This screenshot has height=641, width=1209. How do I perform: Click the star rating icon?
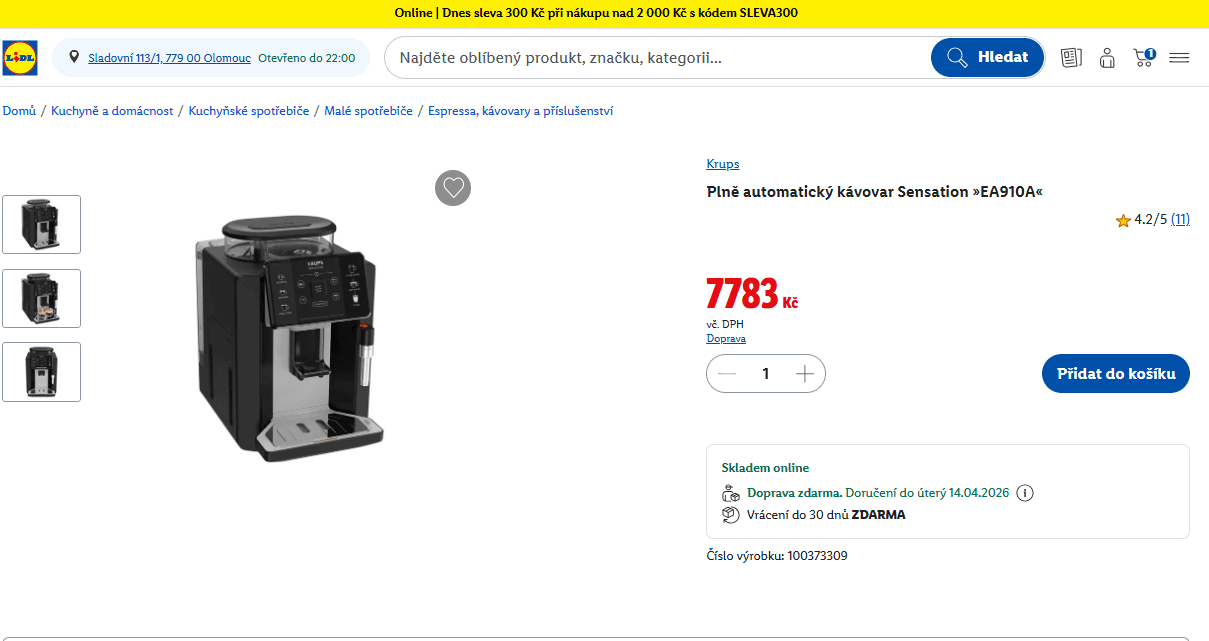(1123, 220)
